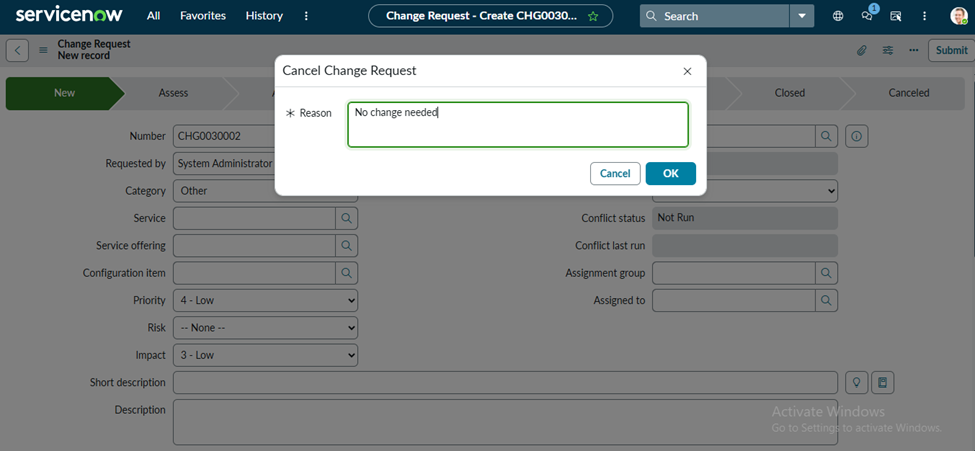Expand the search scope dropdown arrow
The height and width of the screenshot is (451, 975).
tap(802, 16)
